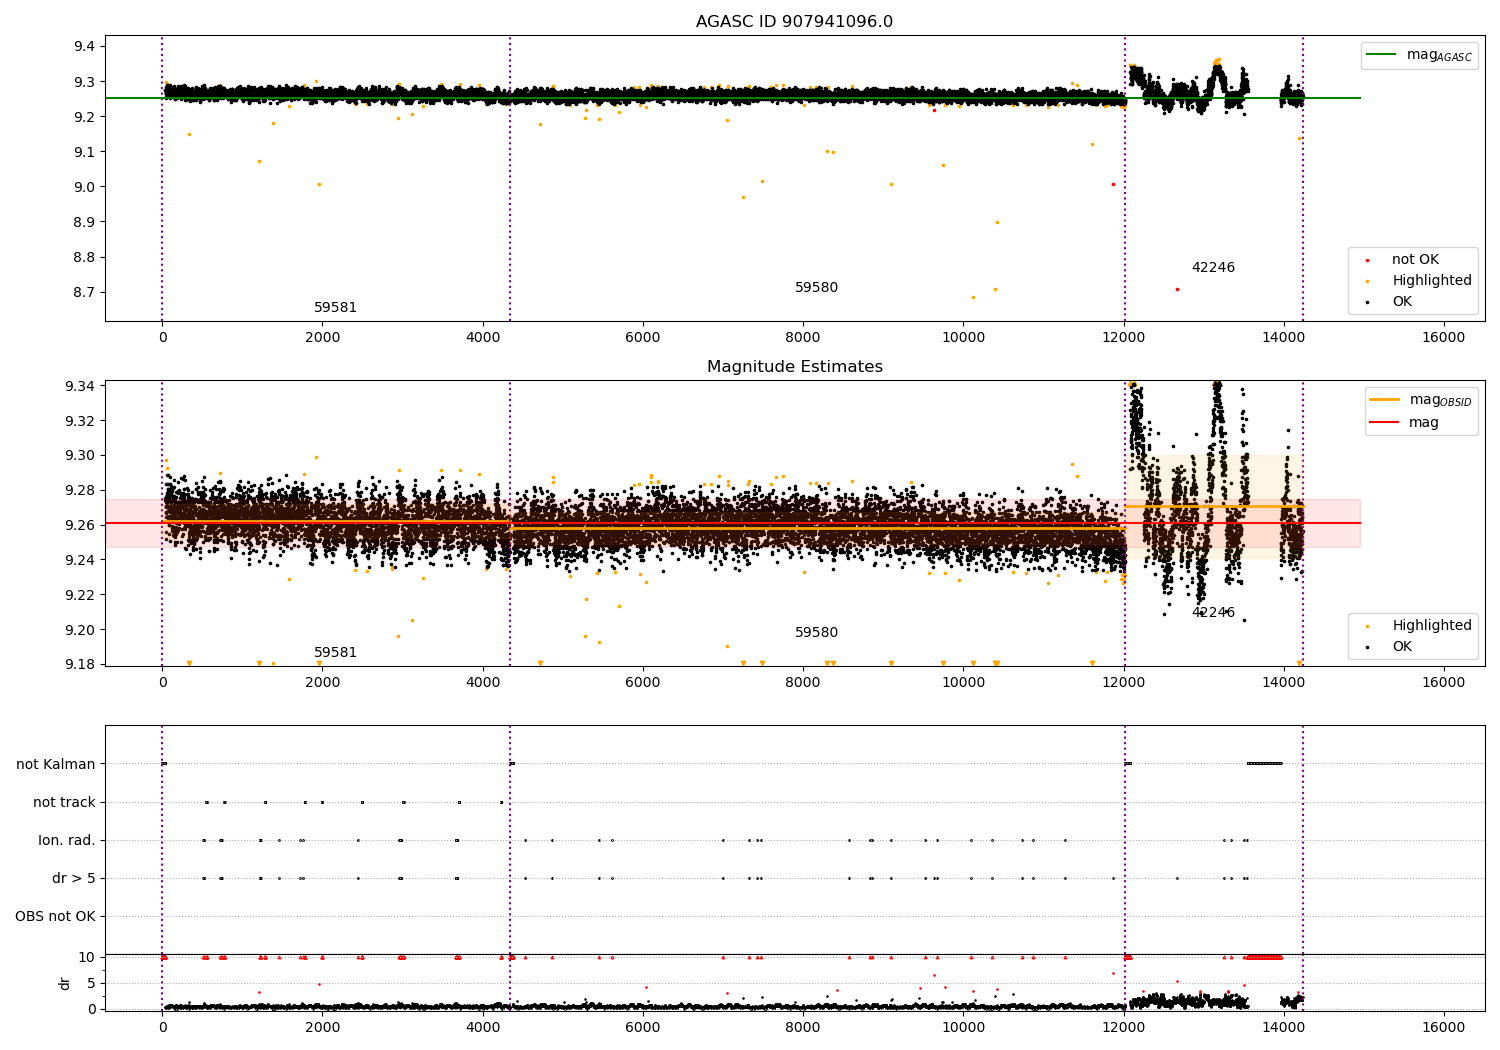Click the 'OBS not OK' row label
Screen dimensions: 1500x1050
point(55,917)
